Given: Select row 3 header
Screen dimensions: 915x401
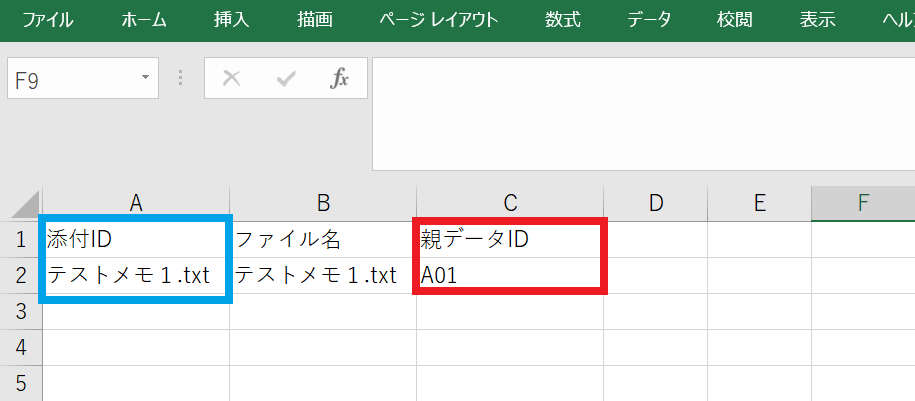Looking at the screenshot, I should click(x=21, y=311).
